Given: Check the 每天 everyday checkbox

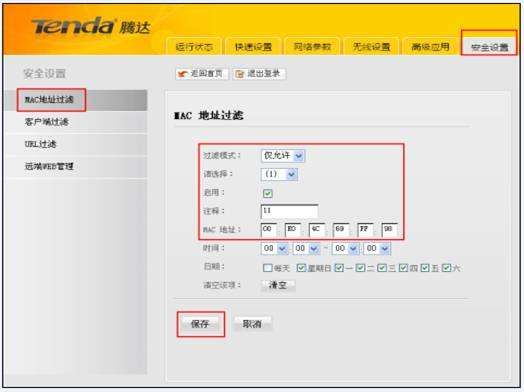Looking at the screenshot, I should click(267, 268).
